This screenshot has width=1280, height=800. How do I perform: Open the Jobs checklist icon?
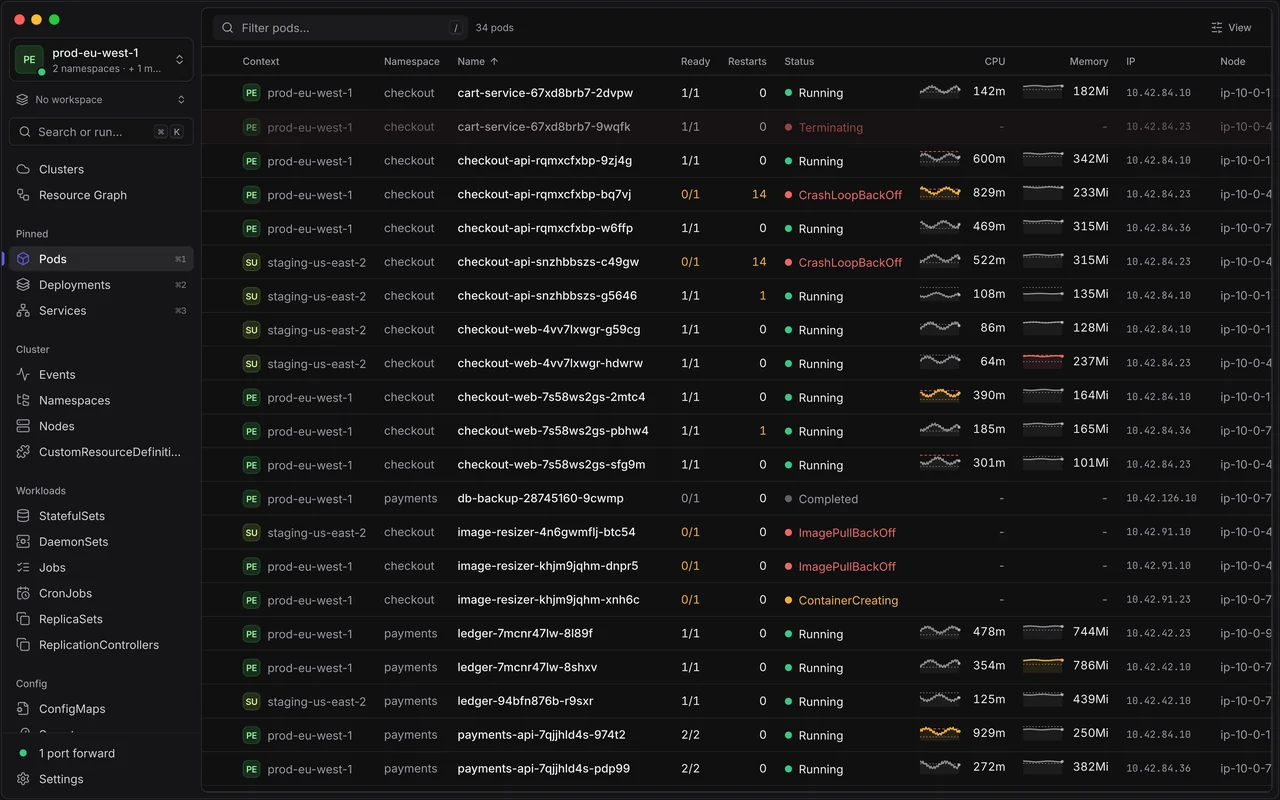23,567
